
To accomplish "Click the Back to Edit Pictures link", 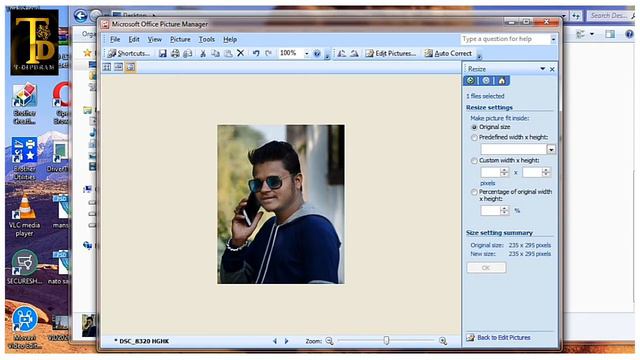I will (504, 338).
